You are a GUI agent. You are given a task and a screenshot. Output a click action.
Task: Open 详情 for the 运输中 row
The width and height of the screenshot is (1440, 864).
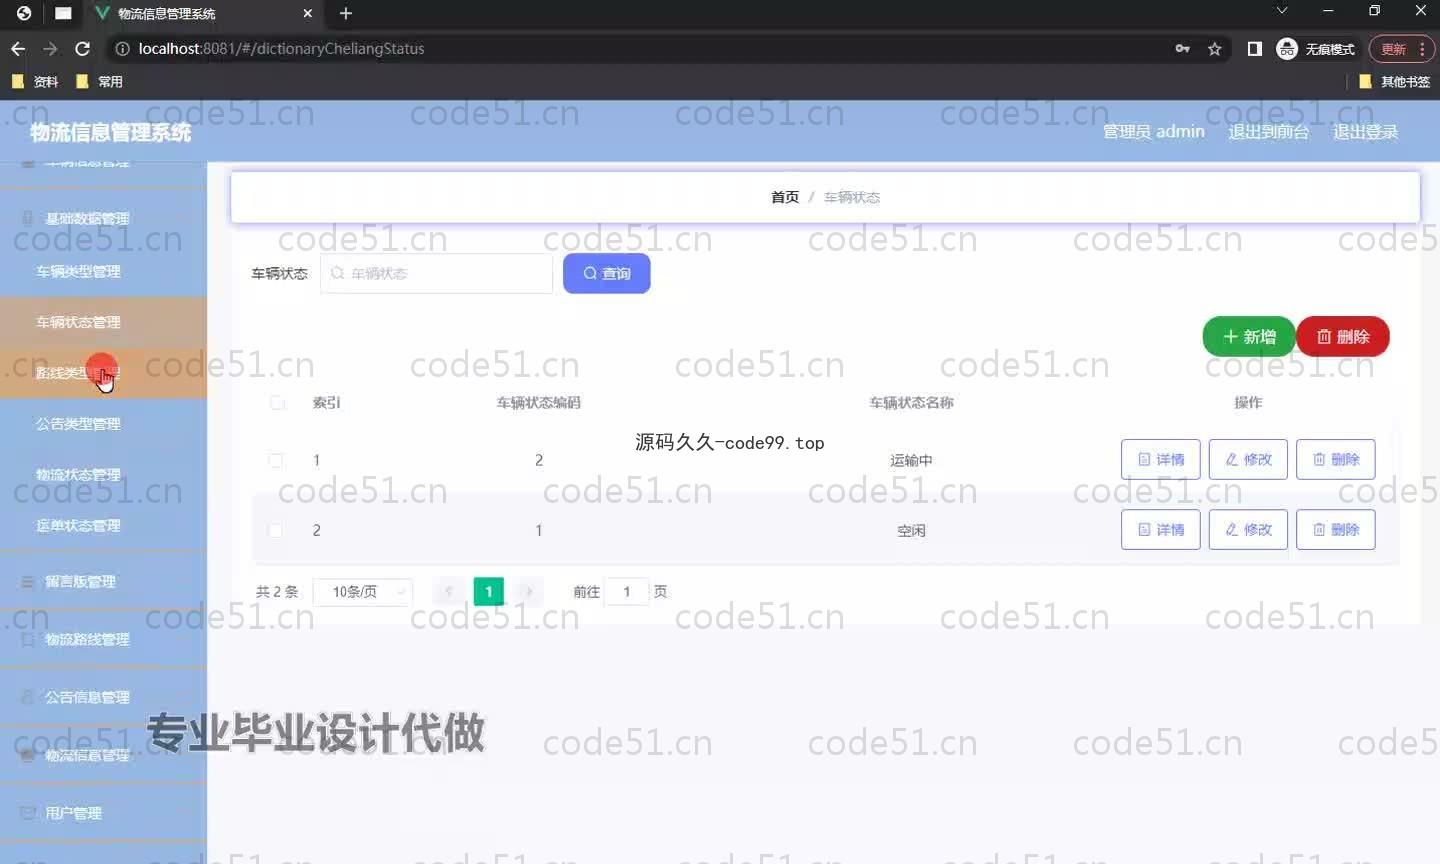tap(1161, 459)
